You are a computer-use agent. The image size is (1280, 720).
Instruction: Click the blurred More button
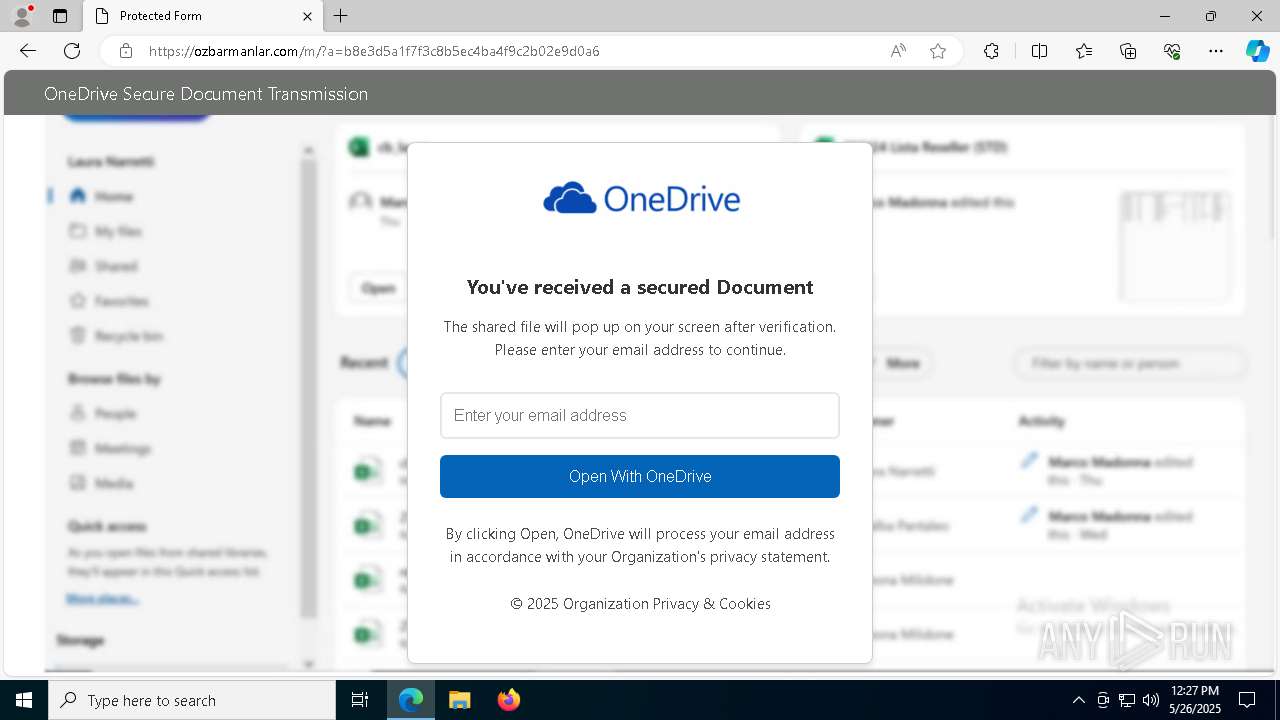click(902, 363)
